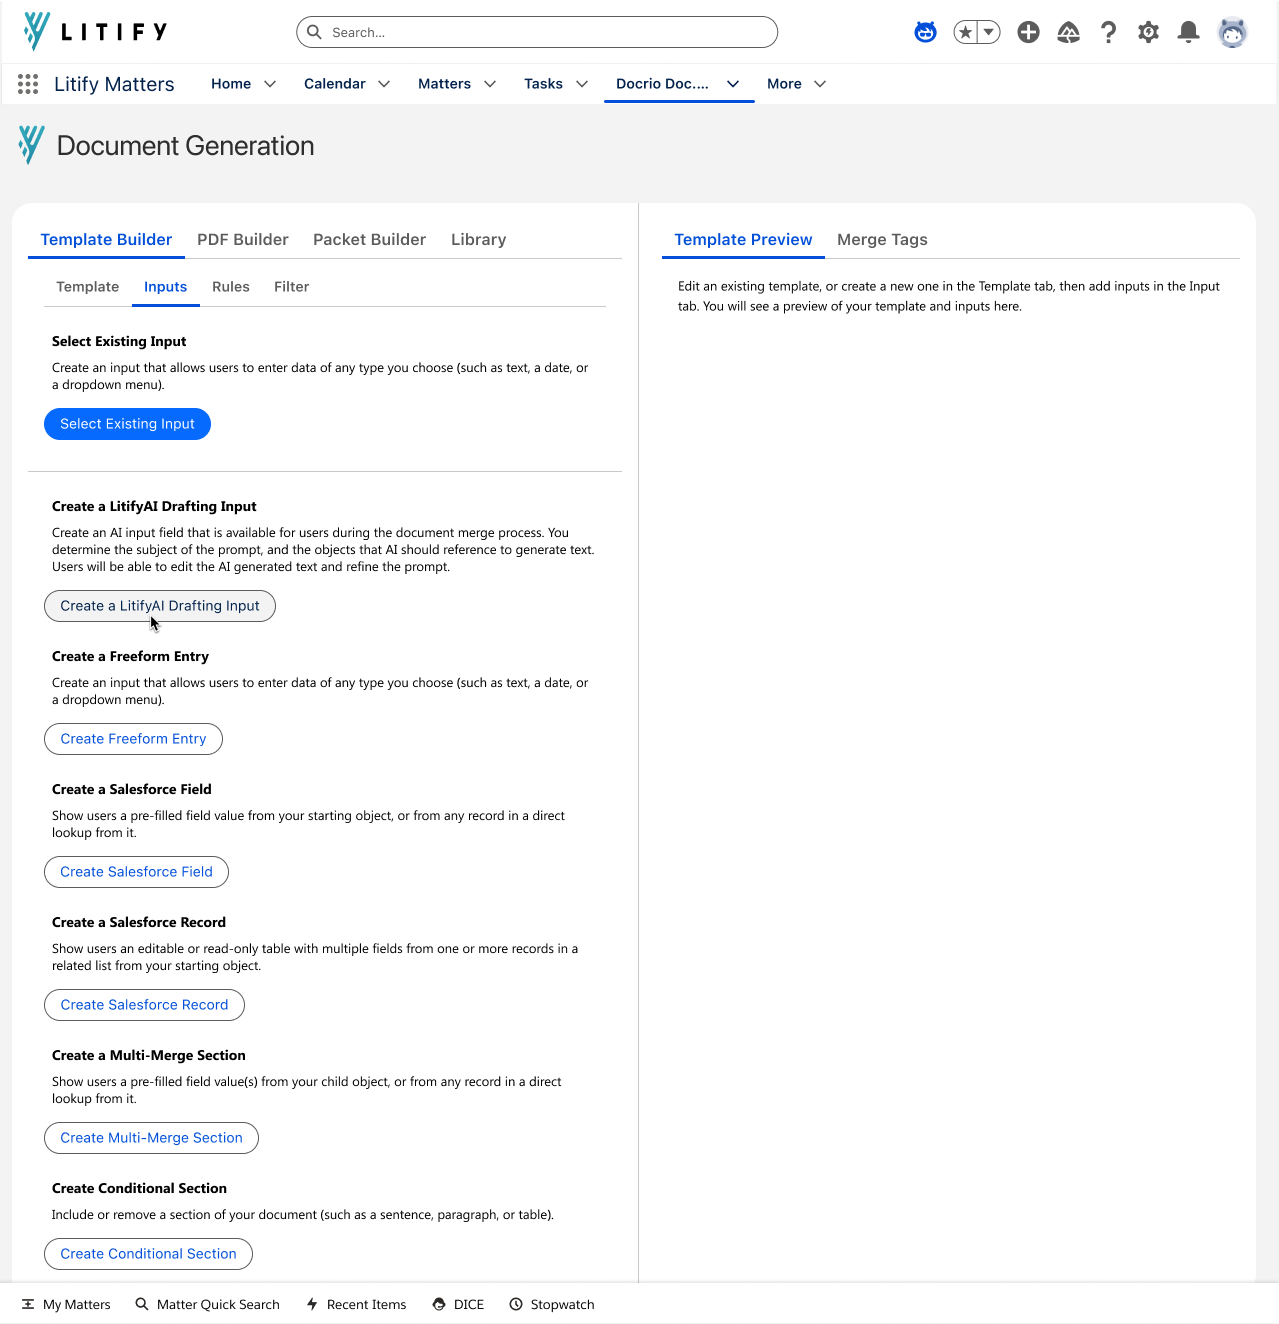The image size is (1279, 1324).
Task: Click Create Conditional Section button
Action: 148,1254
